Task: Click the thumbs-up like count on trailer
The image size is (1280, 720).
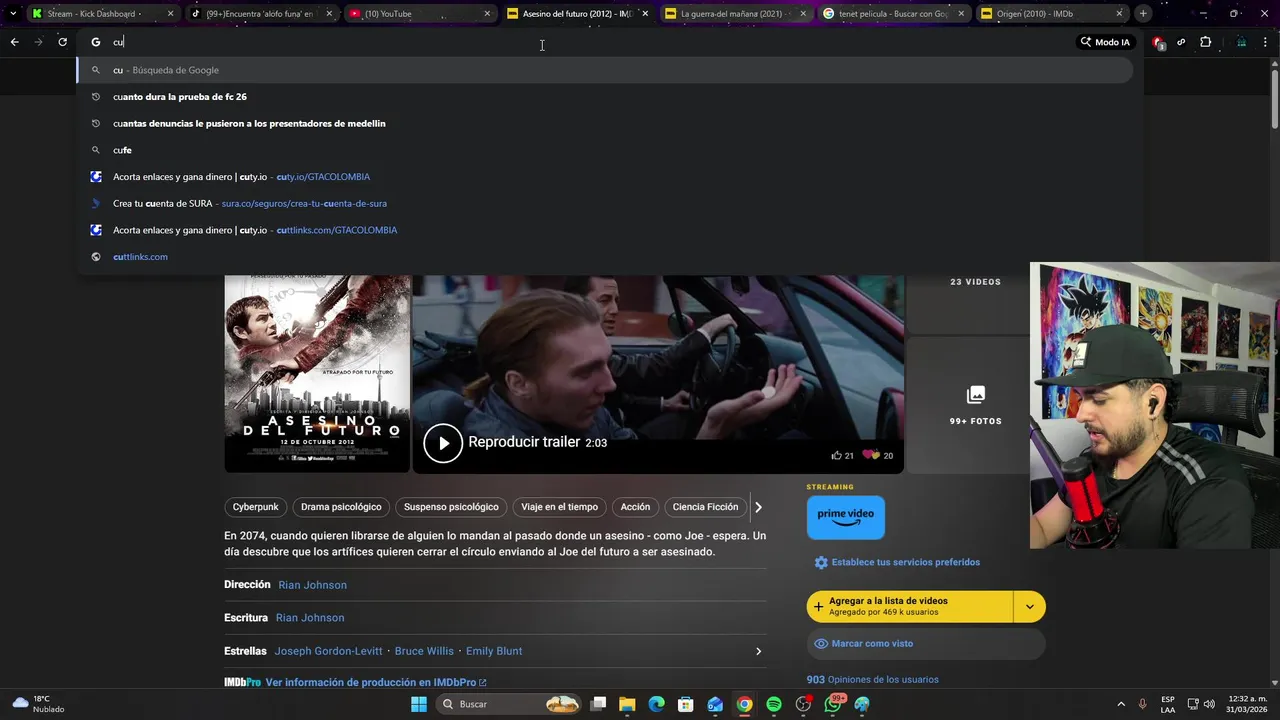Action: pos(842,455)
